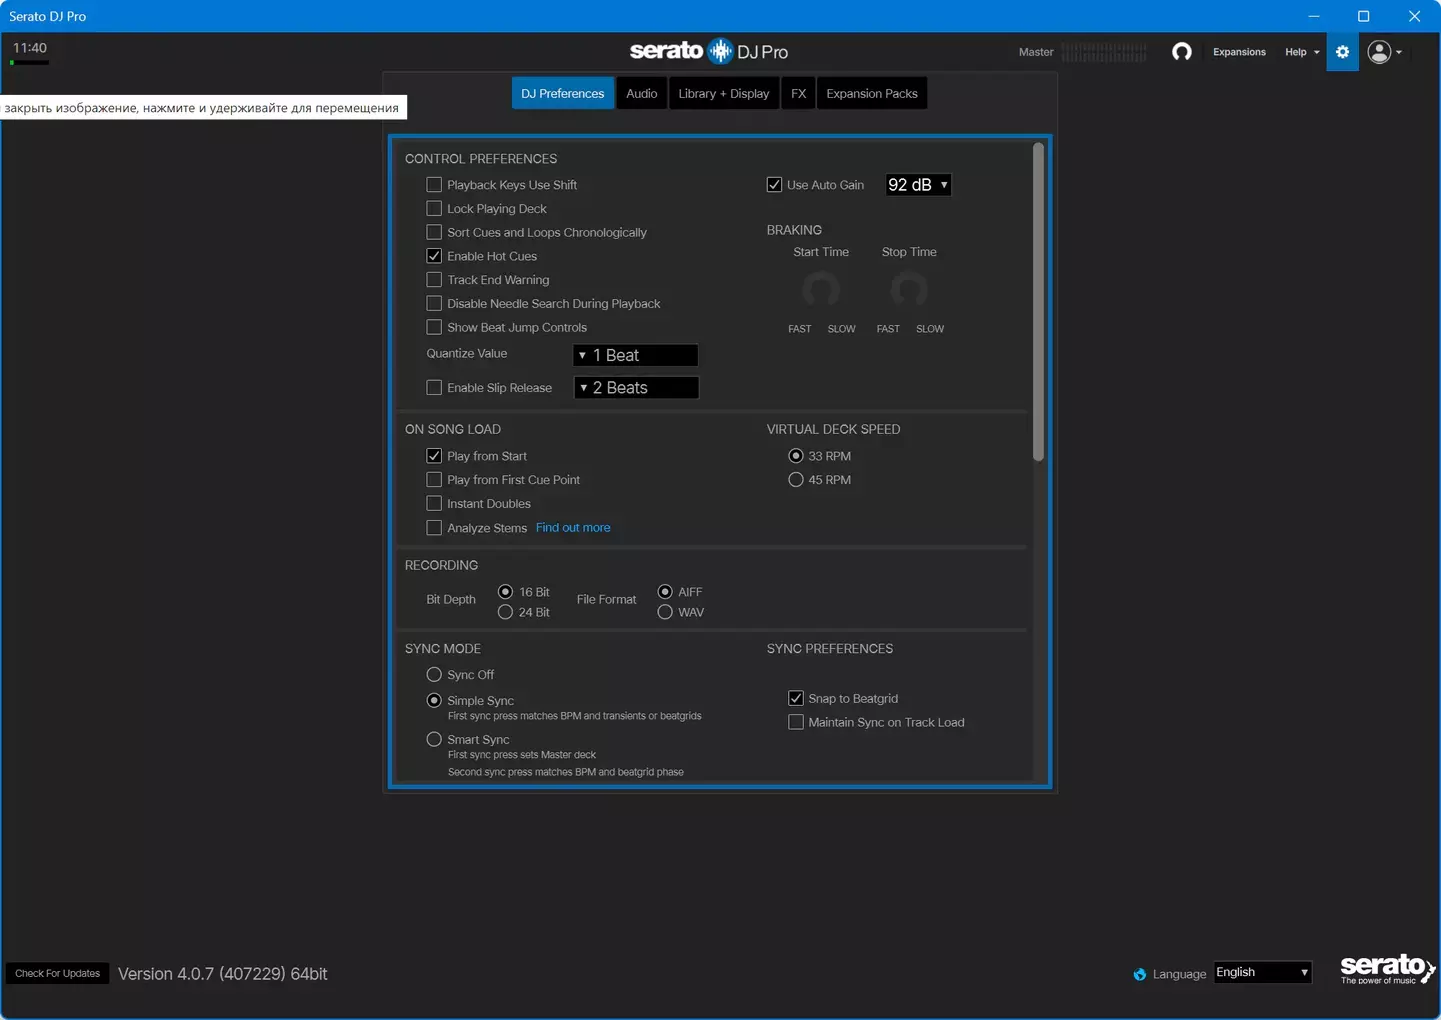Image resolution: width=1441 pixels, height=1020 pixels.
Task: Open the Language English dropdown
Action: point(1262,973)
